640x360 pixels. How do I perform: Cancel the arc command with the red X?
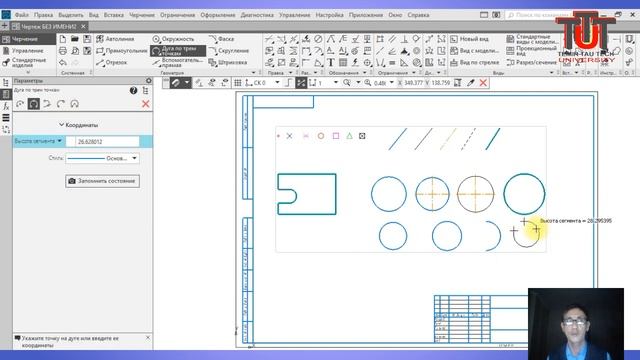point(146,104)
